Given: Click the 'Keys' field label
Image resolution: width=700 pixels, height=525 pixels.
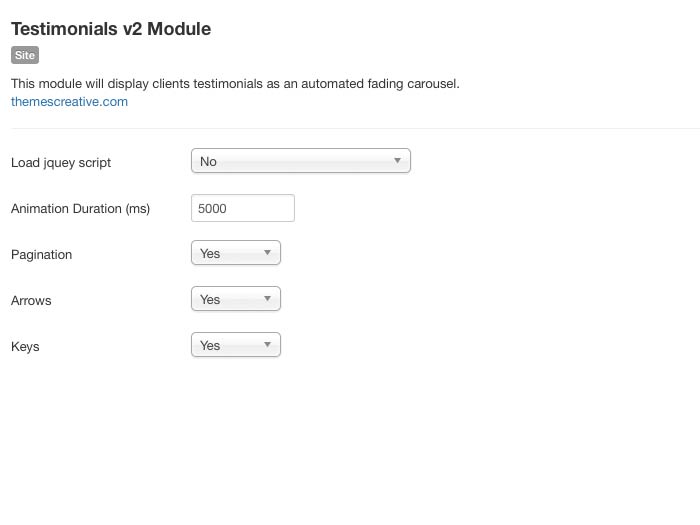Looking at the screenshot, I should [x=25, y=347].
